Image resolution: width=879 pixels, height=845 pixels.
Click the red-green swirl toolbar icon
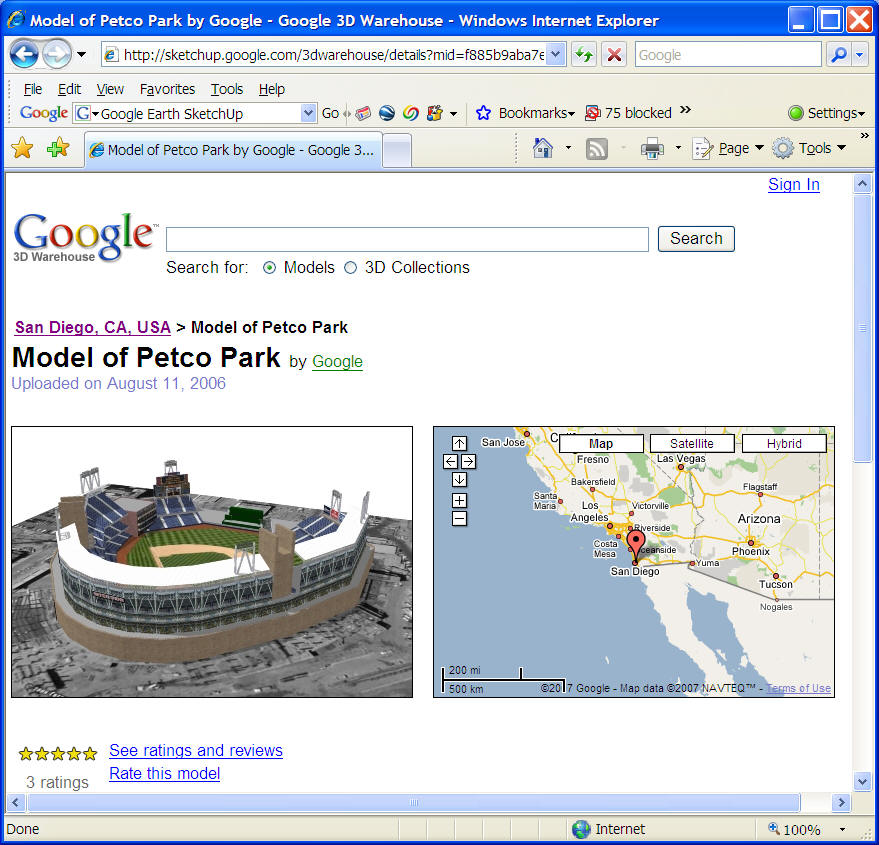410,113
